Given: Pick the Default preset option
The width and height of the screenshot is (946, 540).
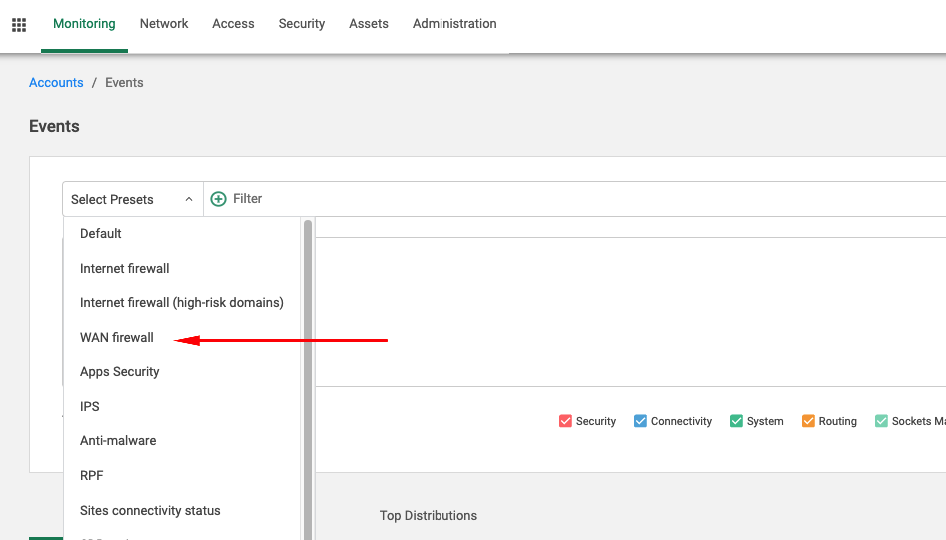Looking at the screenshot, I should point(101,233).
